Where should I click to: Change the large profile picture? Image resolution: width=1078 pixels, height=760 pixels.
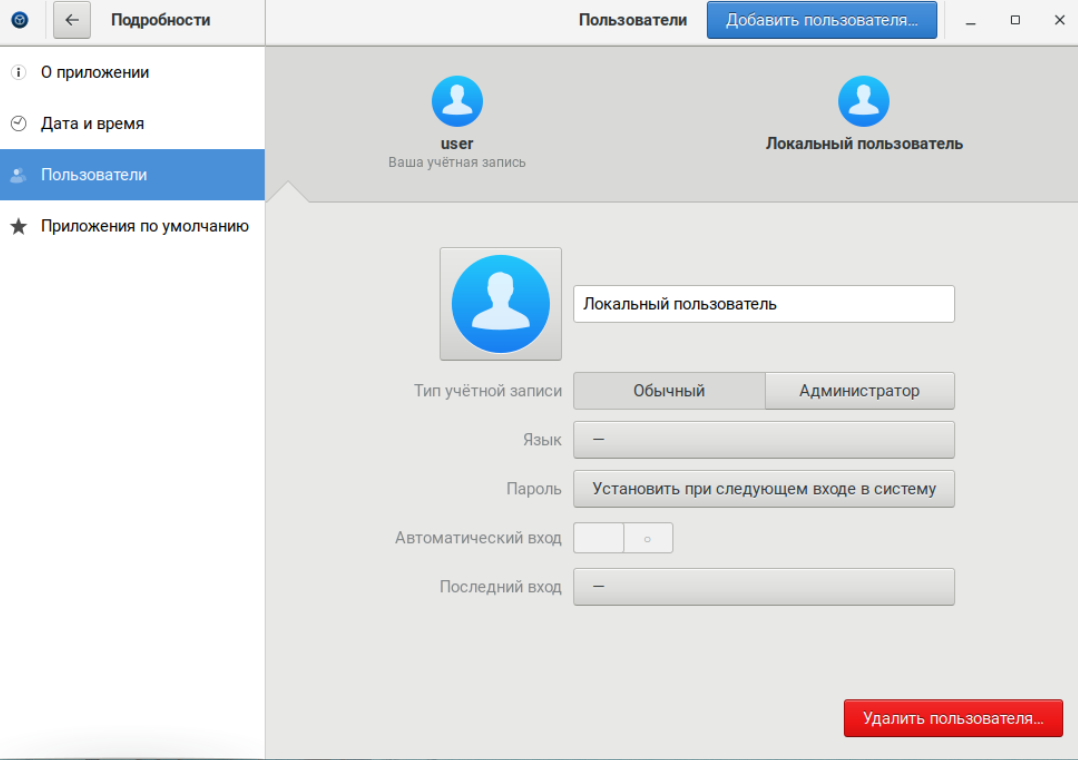pos(500,304)
